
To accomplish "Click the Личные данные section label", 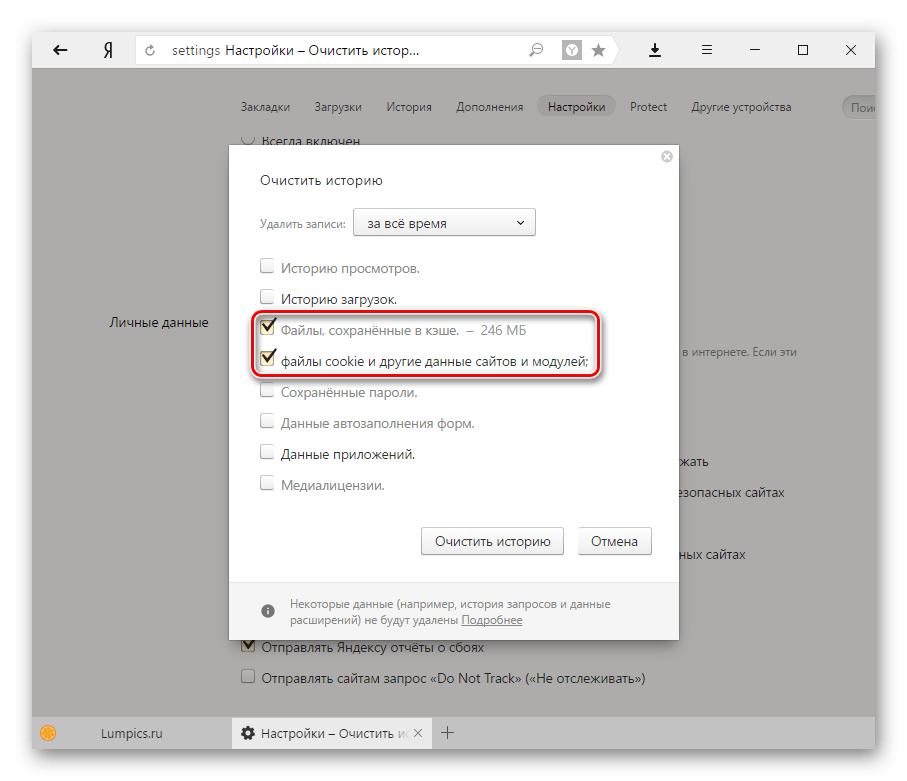I will tap(158, 322).
